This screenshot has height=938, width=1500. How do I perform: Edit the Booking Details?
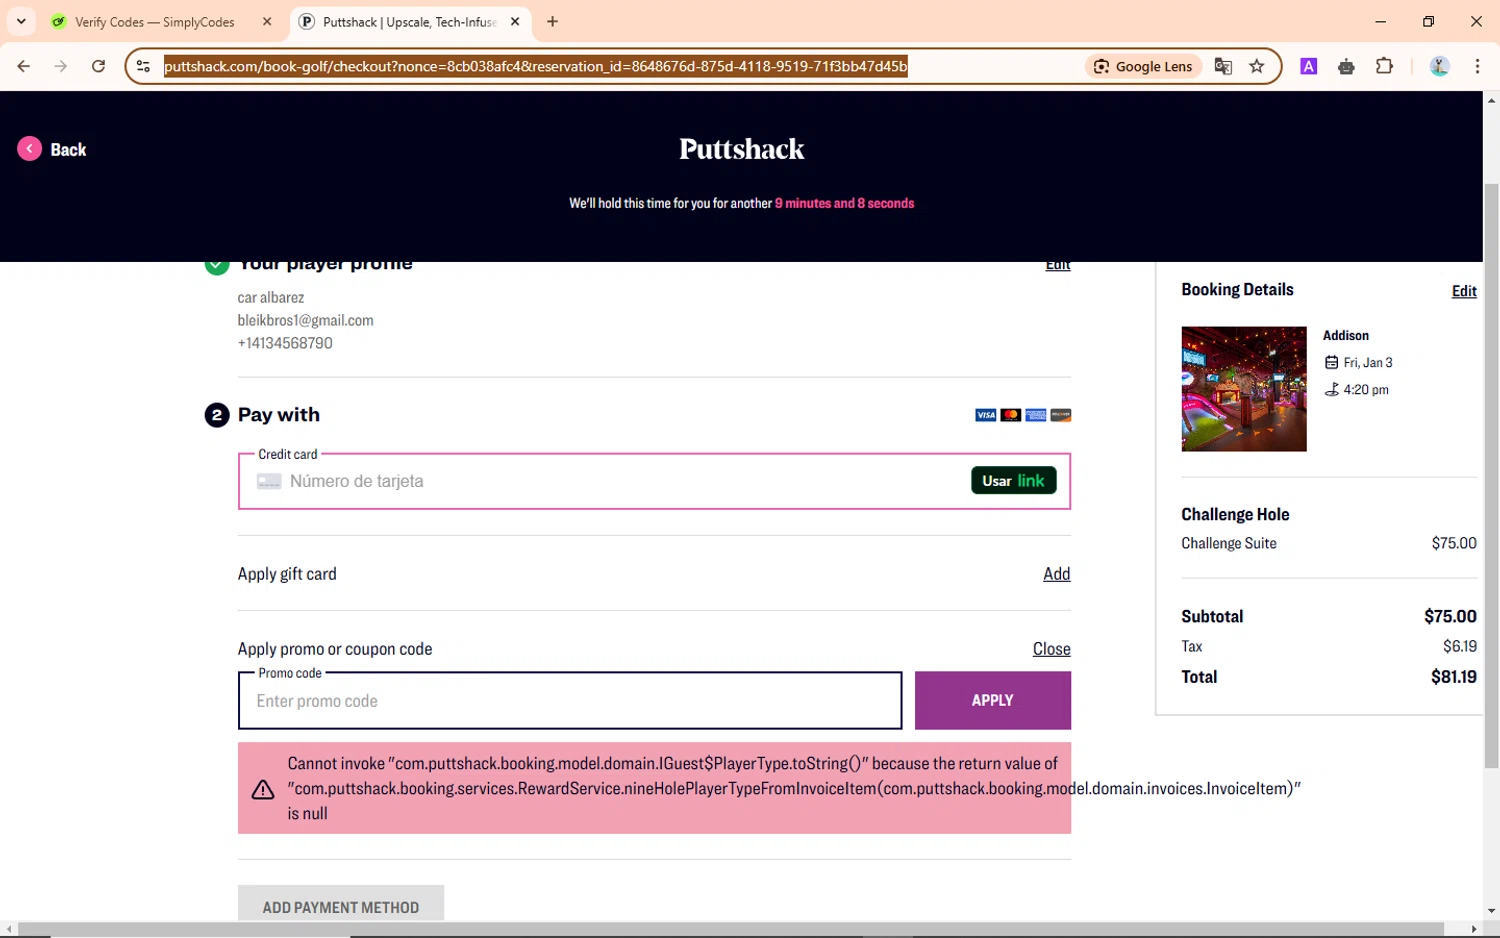tap(1464, 291)
